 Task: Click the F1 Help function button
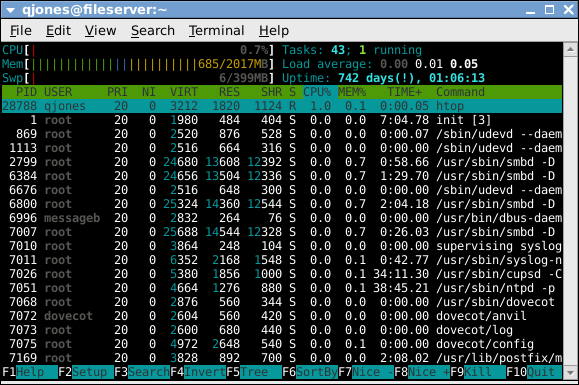tap(30, 372)
